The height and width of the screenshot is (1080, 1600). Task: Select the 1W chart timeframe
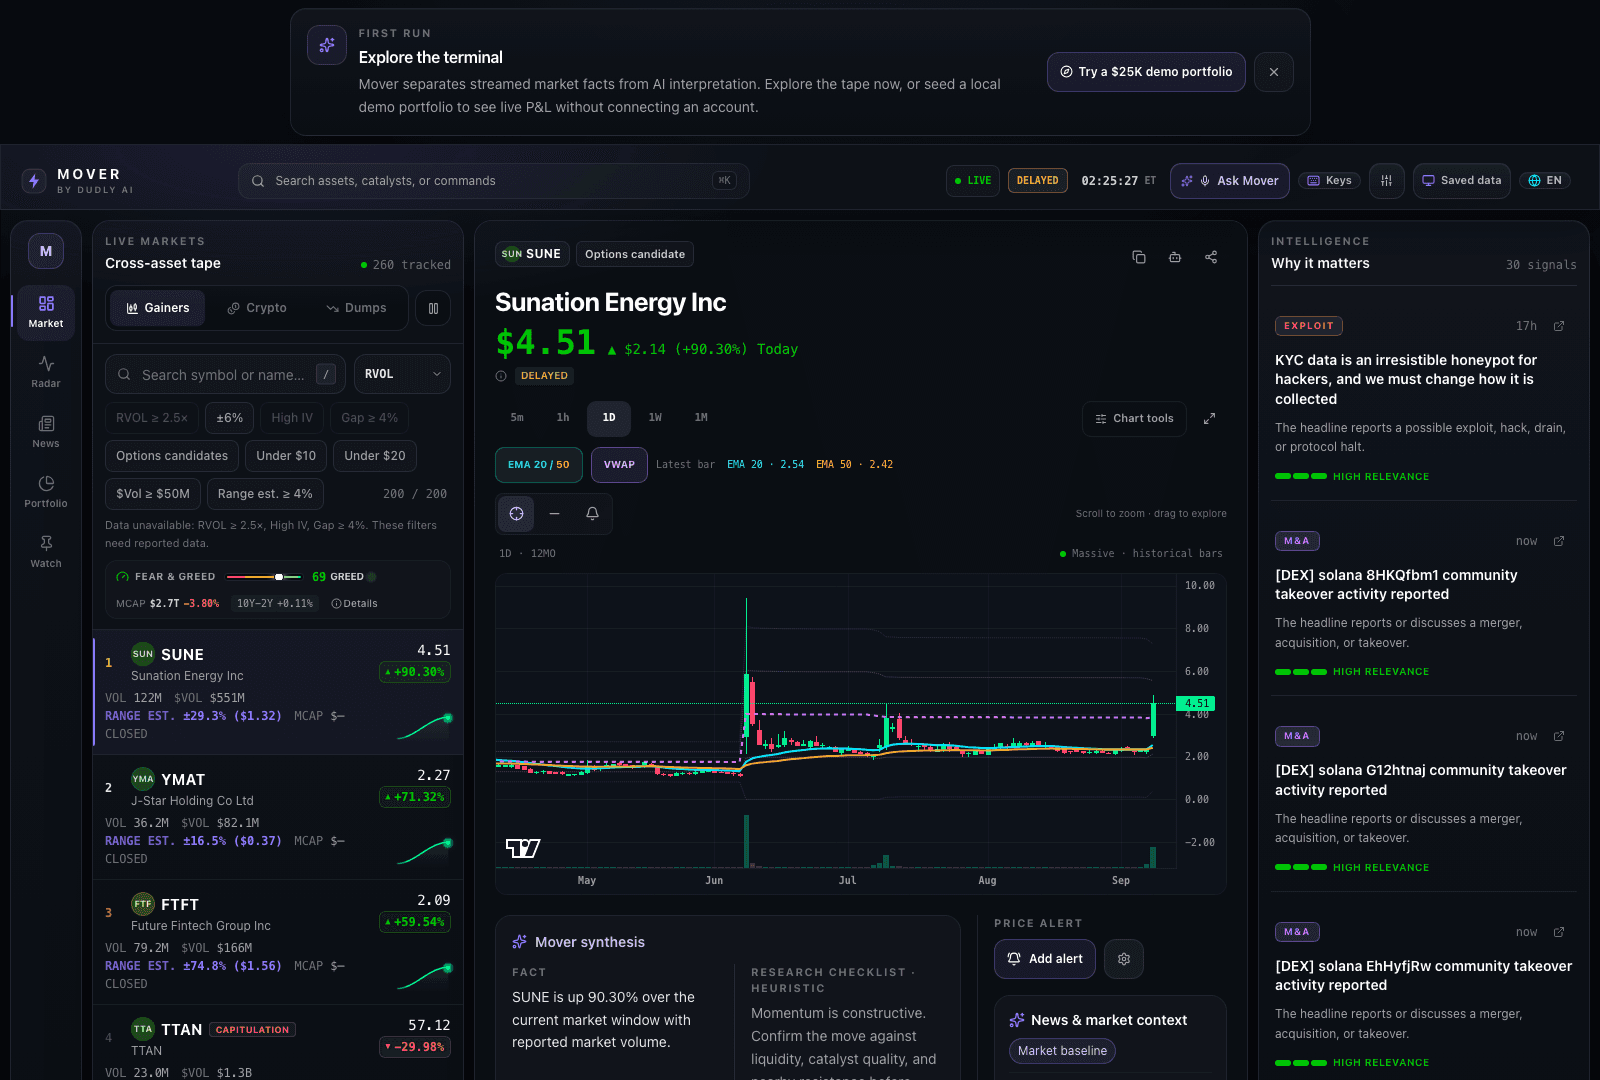[x=655, y=418]
